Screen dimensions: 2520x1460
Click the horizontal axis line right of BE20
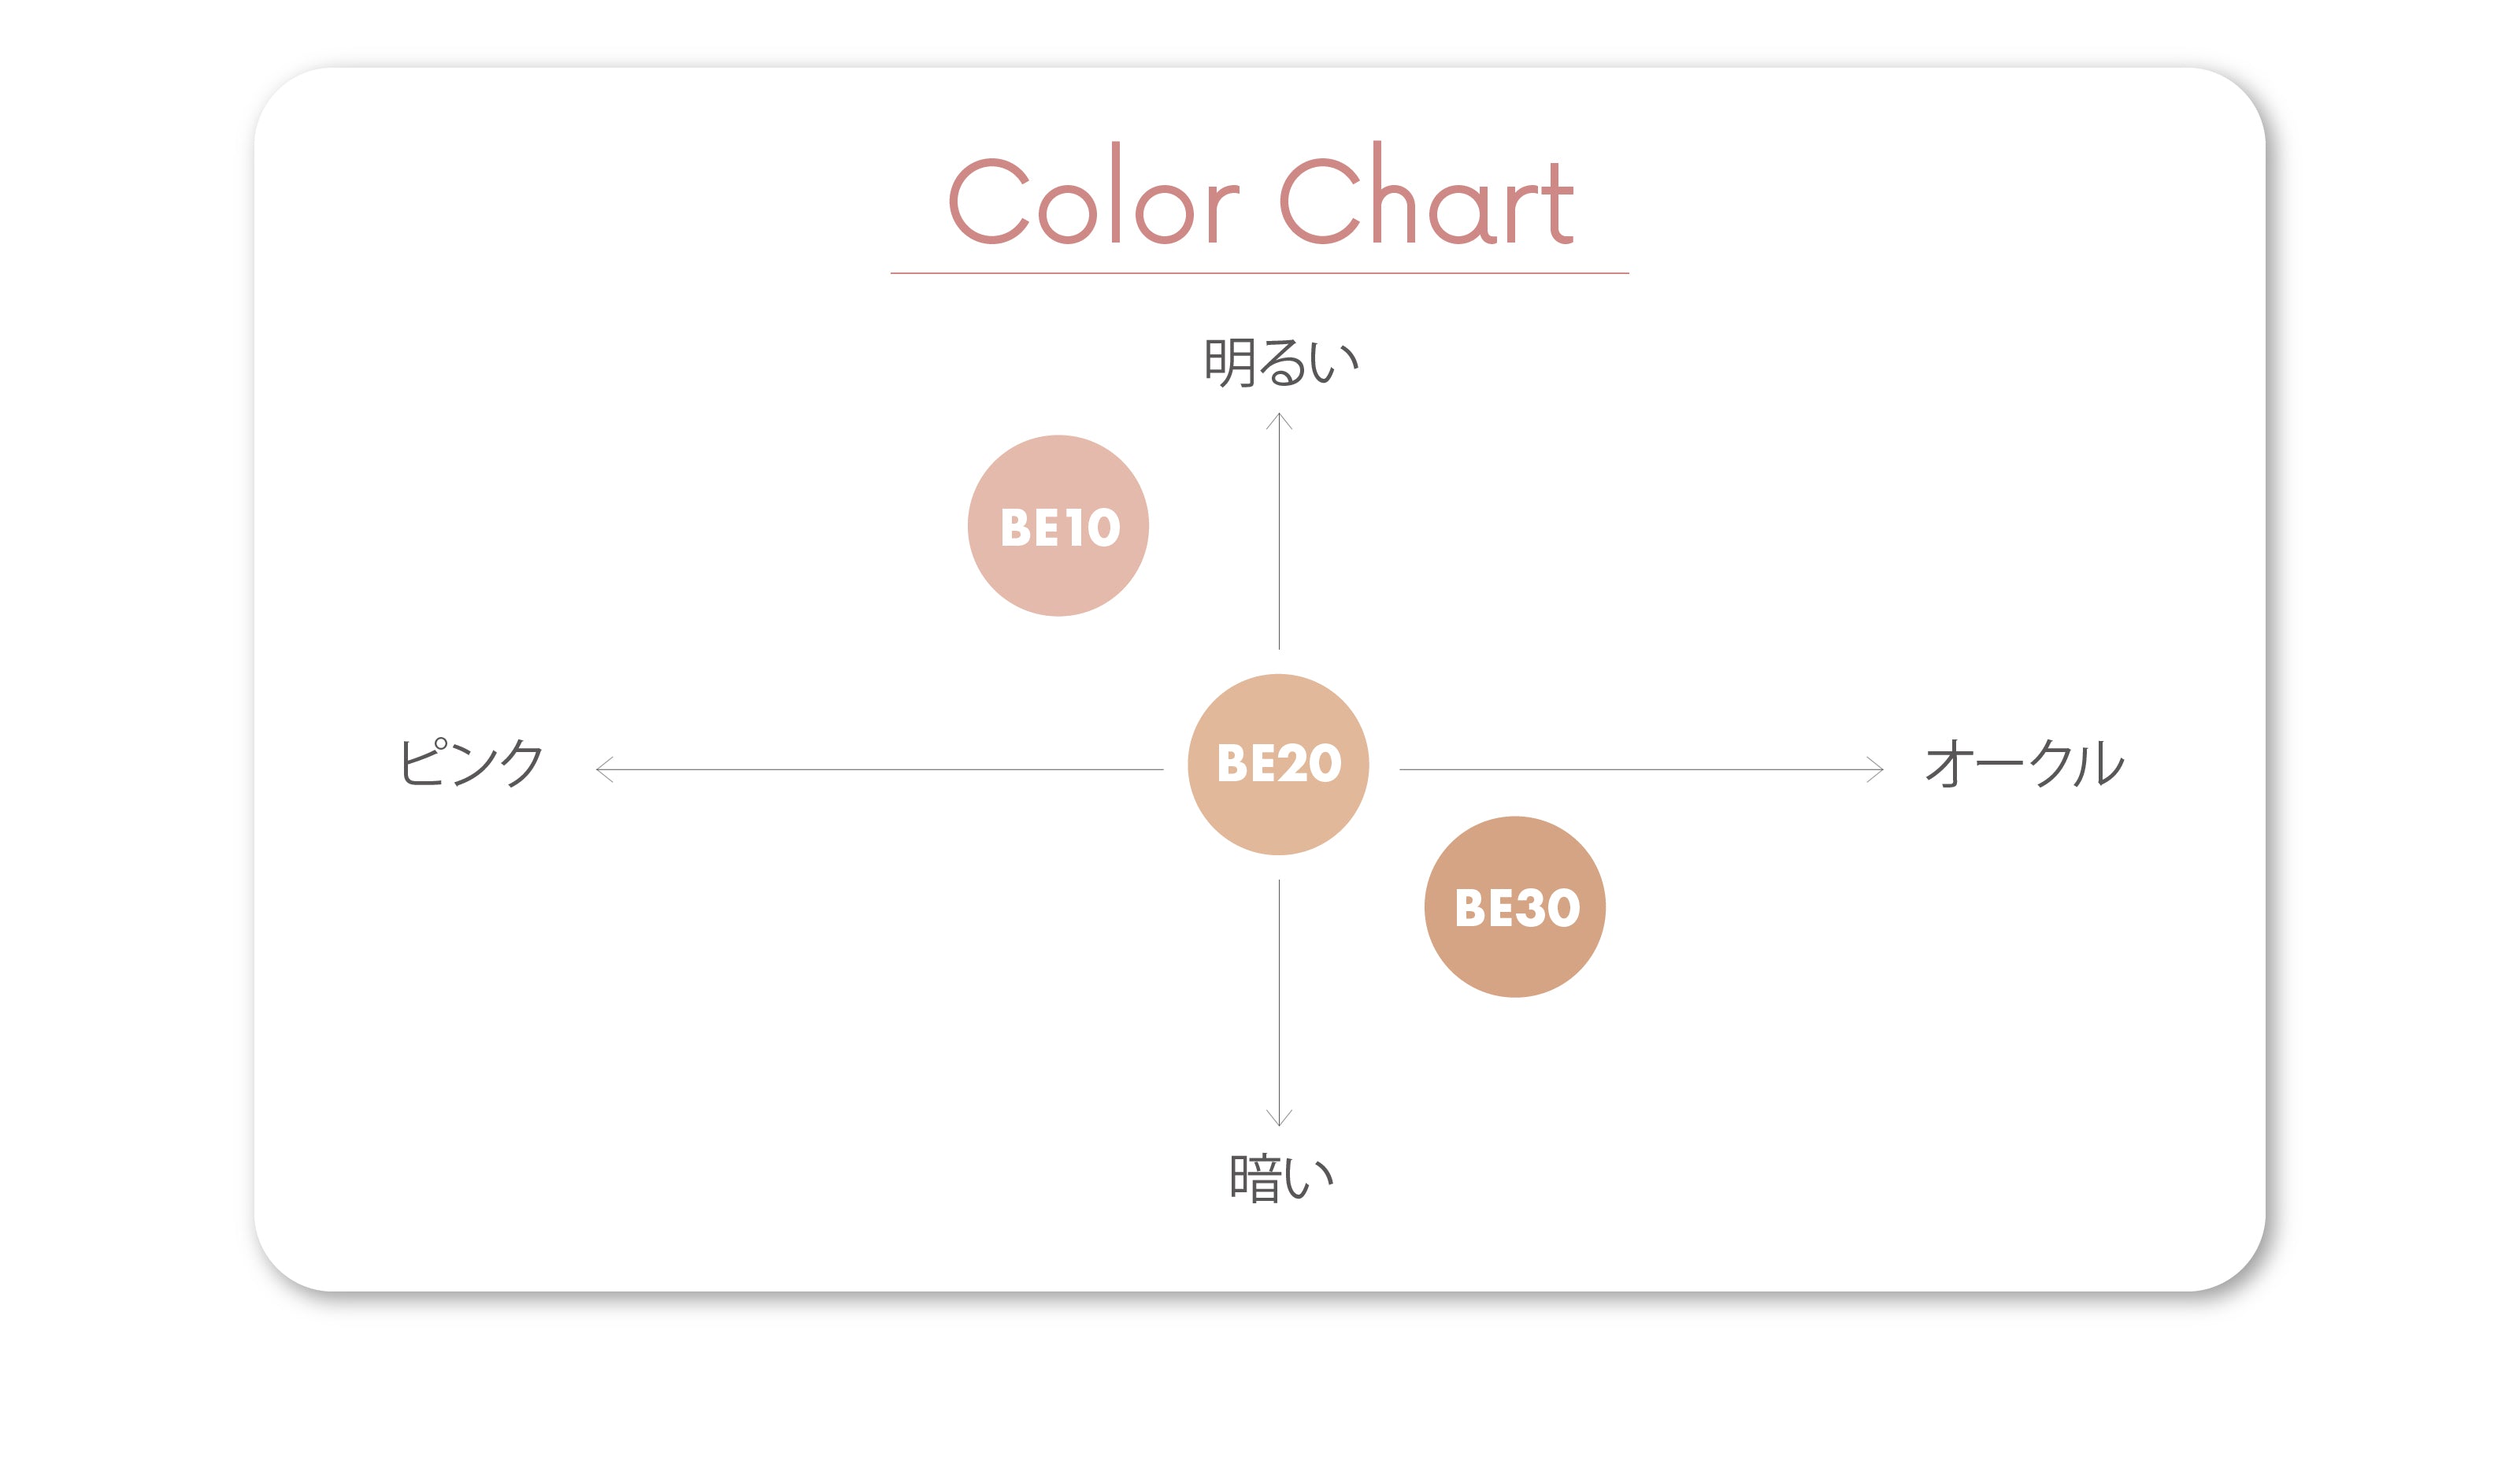[x=1640, y=769]
